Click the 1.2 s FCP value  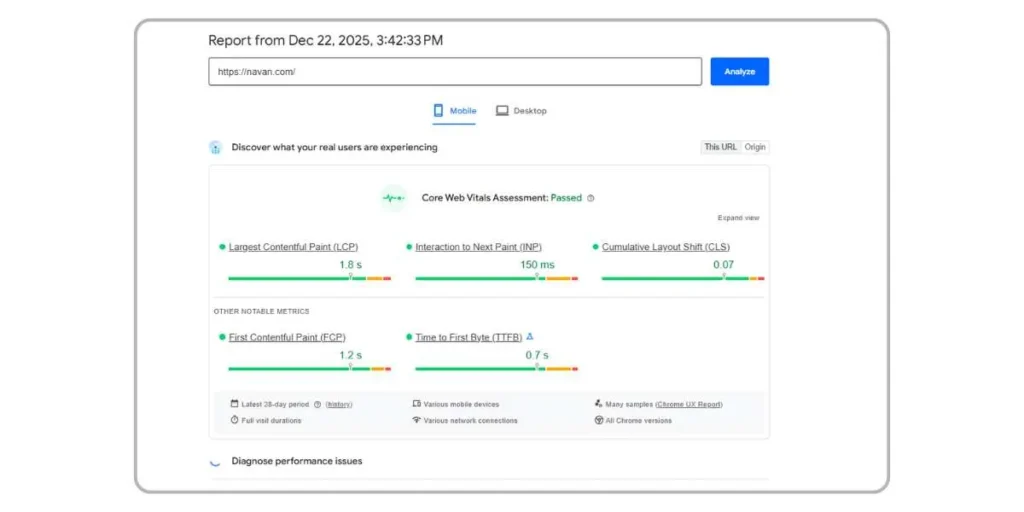(x=350, y=355)
